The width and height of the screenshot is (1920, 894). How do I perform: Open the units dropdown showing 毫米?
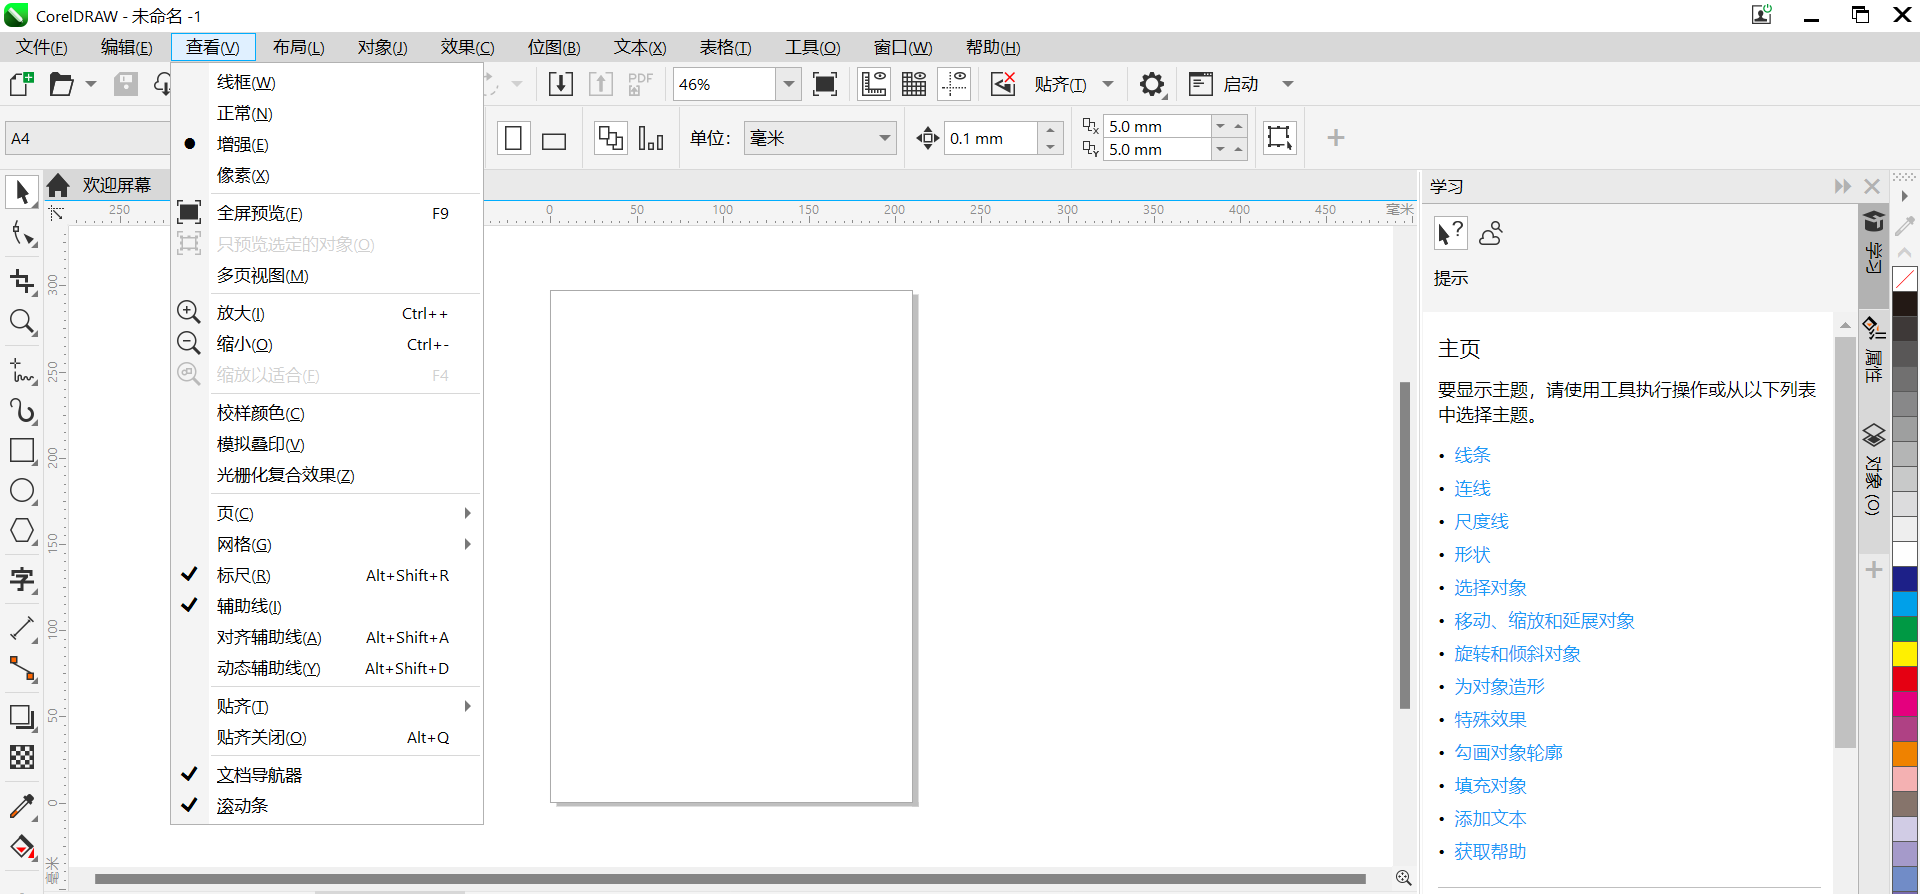[819, 138]
